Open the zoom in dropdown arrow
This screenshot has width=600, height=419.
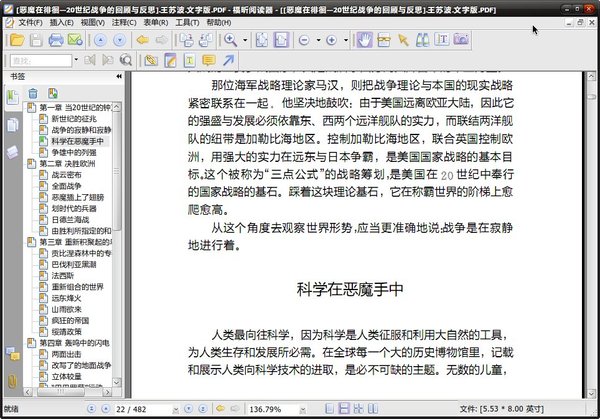346,40
